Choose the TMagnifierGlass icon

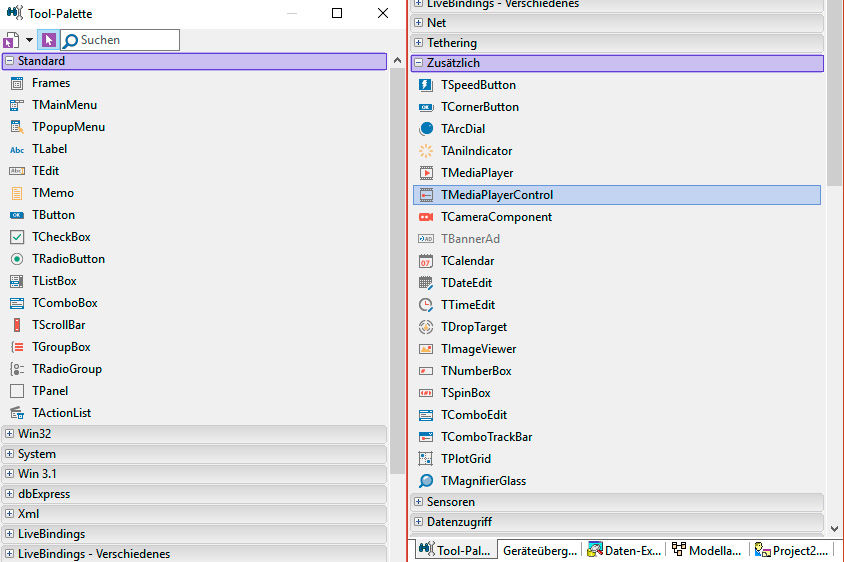click(x=426, y=481)
